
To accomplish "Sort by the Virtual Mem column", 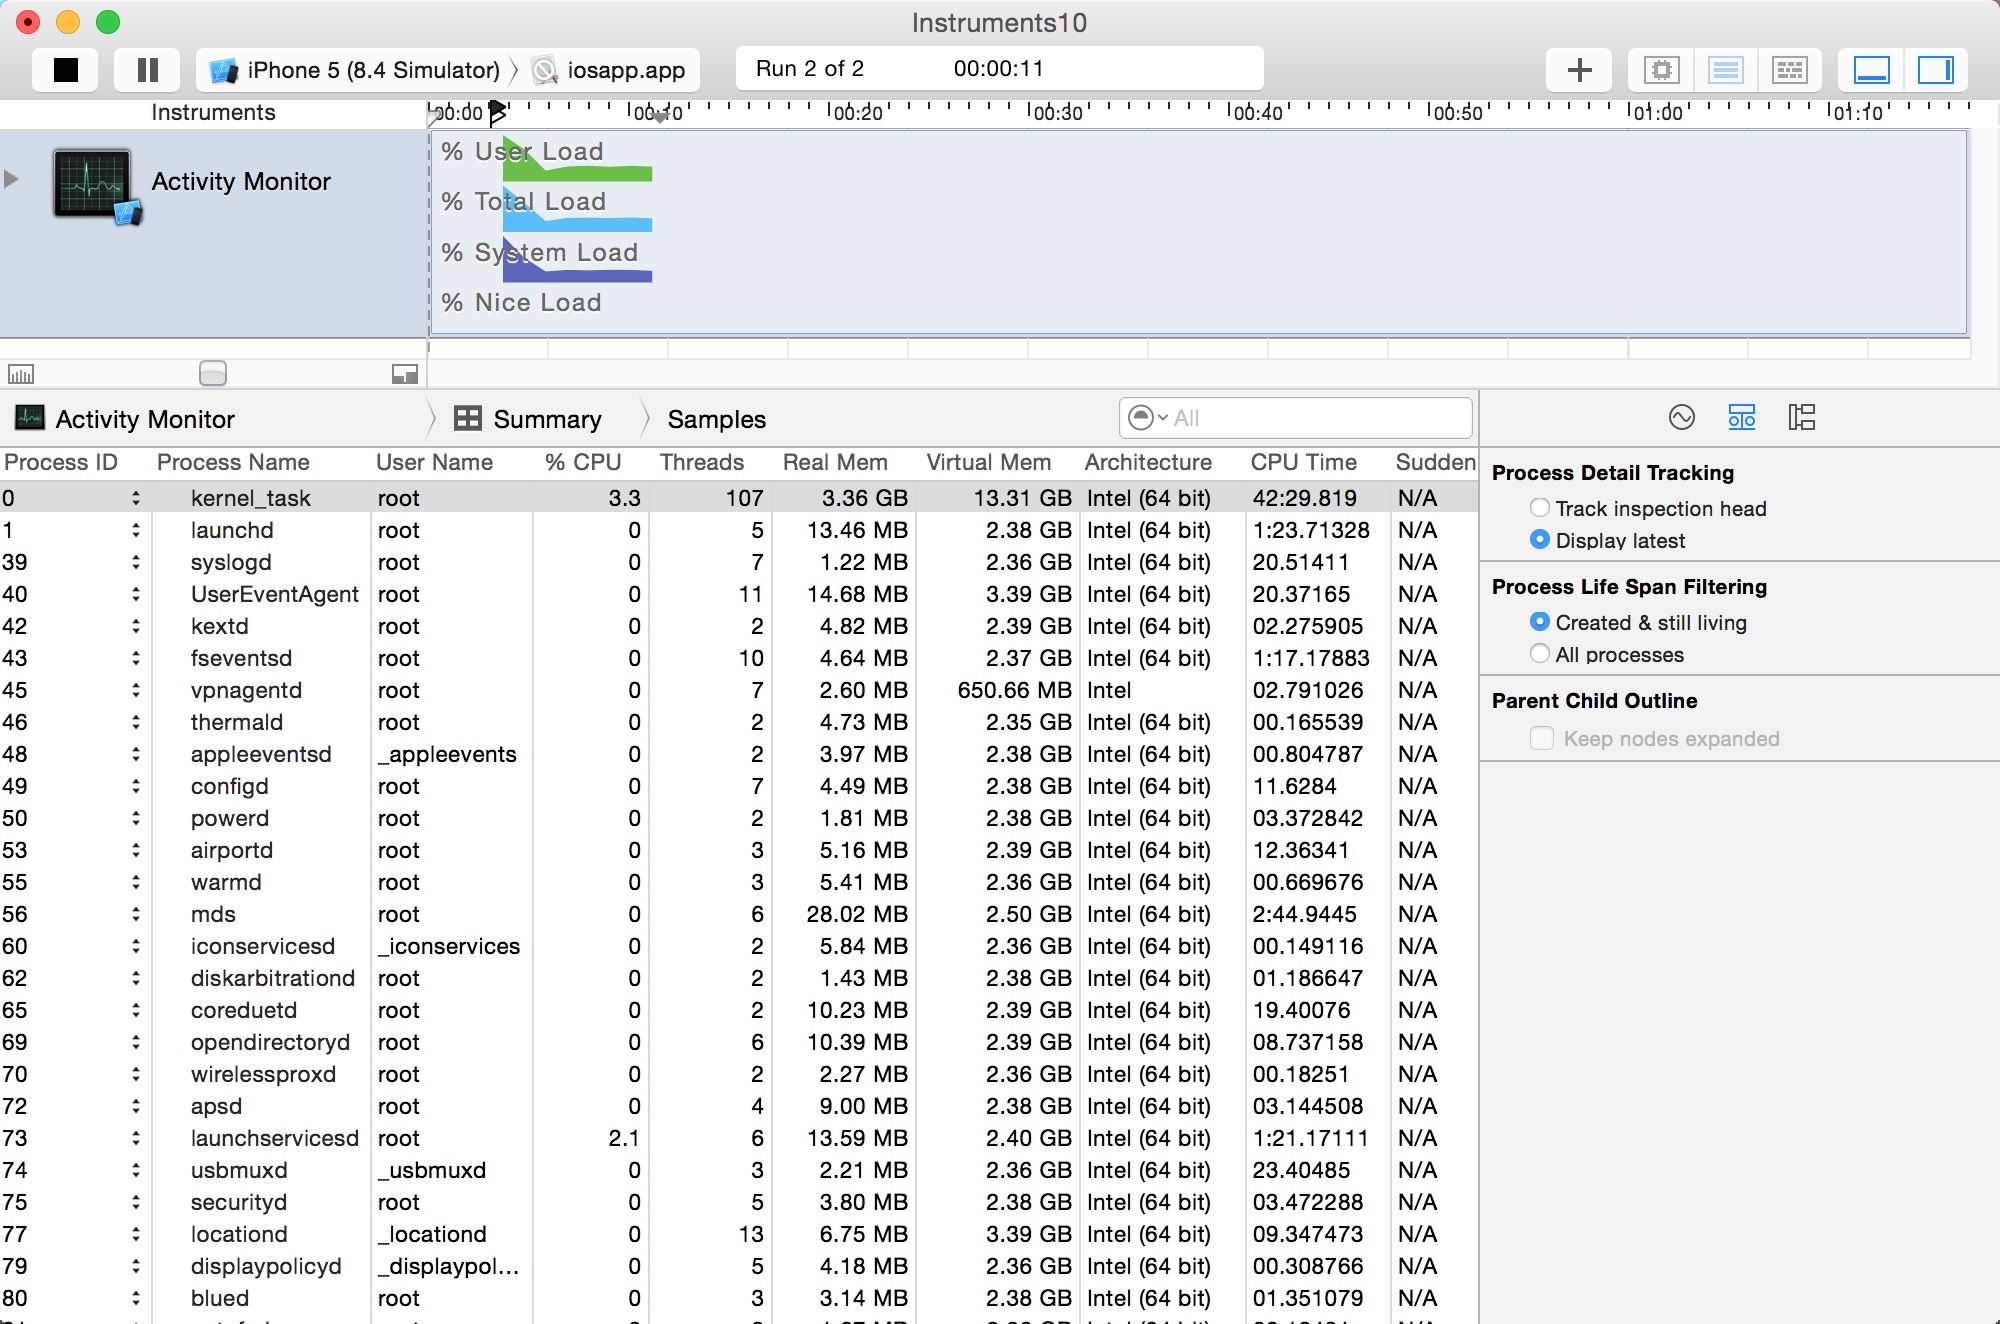I will 989,462.
